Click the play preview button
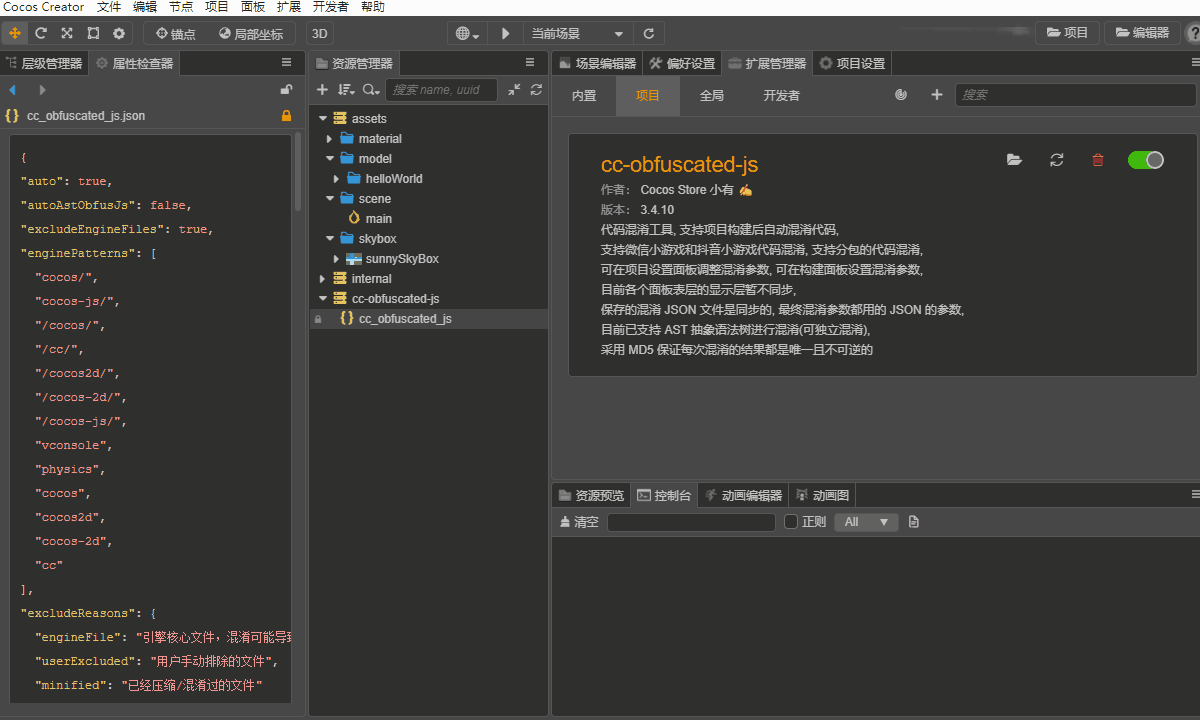 (x=505, y=33)
